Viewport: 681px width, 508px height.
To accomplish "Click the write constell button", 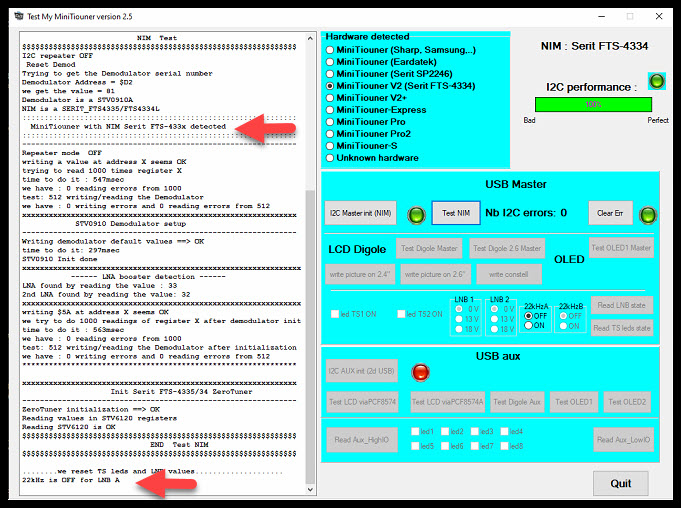I will [509, 274].
